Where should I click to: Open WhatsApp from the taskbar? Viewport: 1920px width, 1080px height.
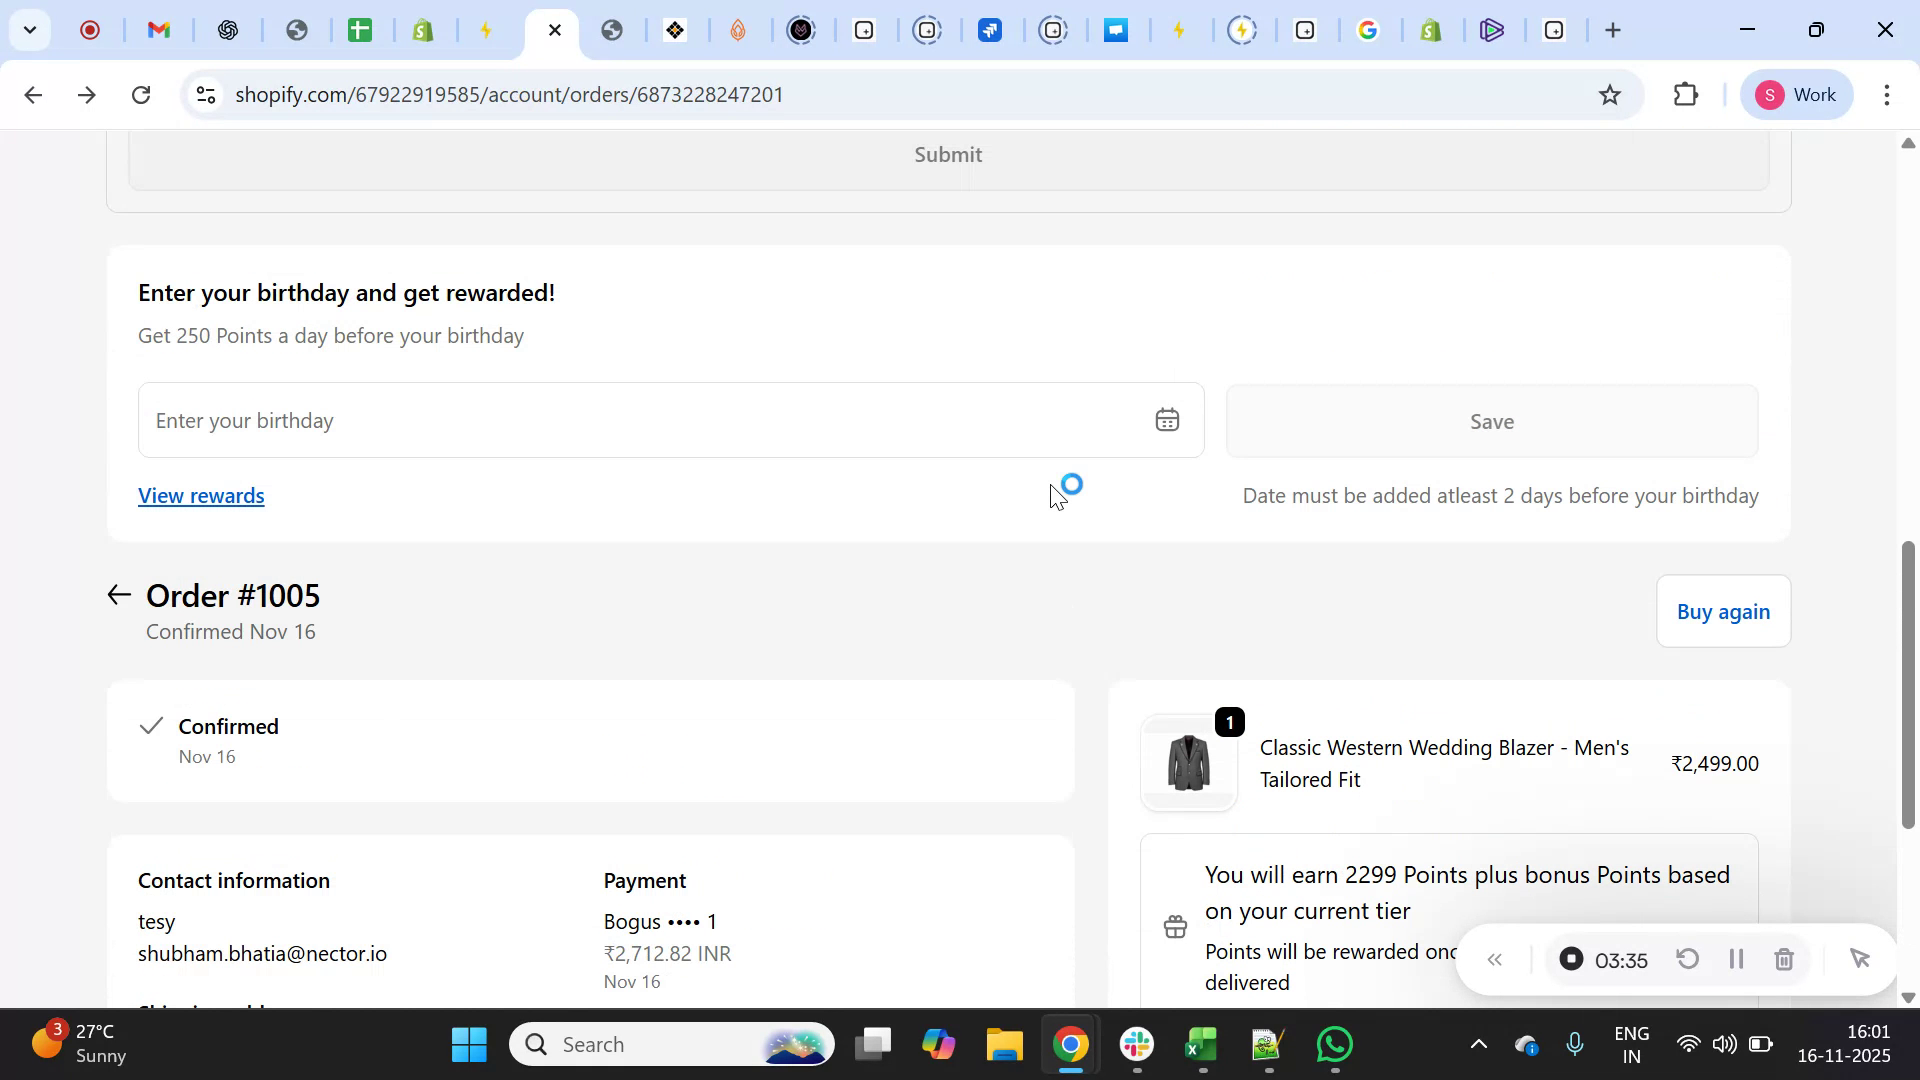tap(1334, 1043)
